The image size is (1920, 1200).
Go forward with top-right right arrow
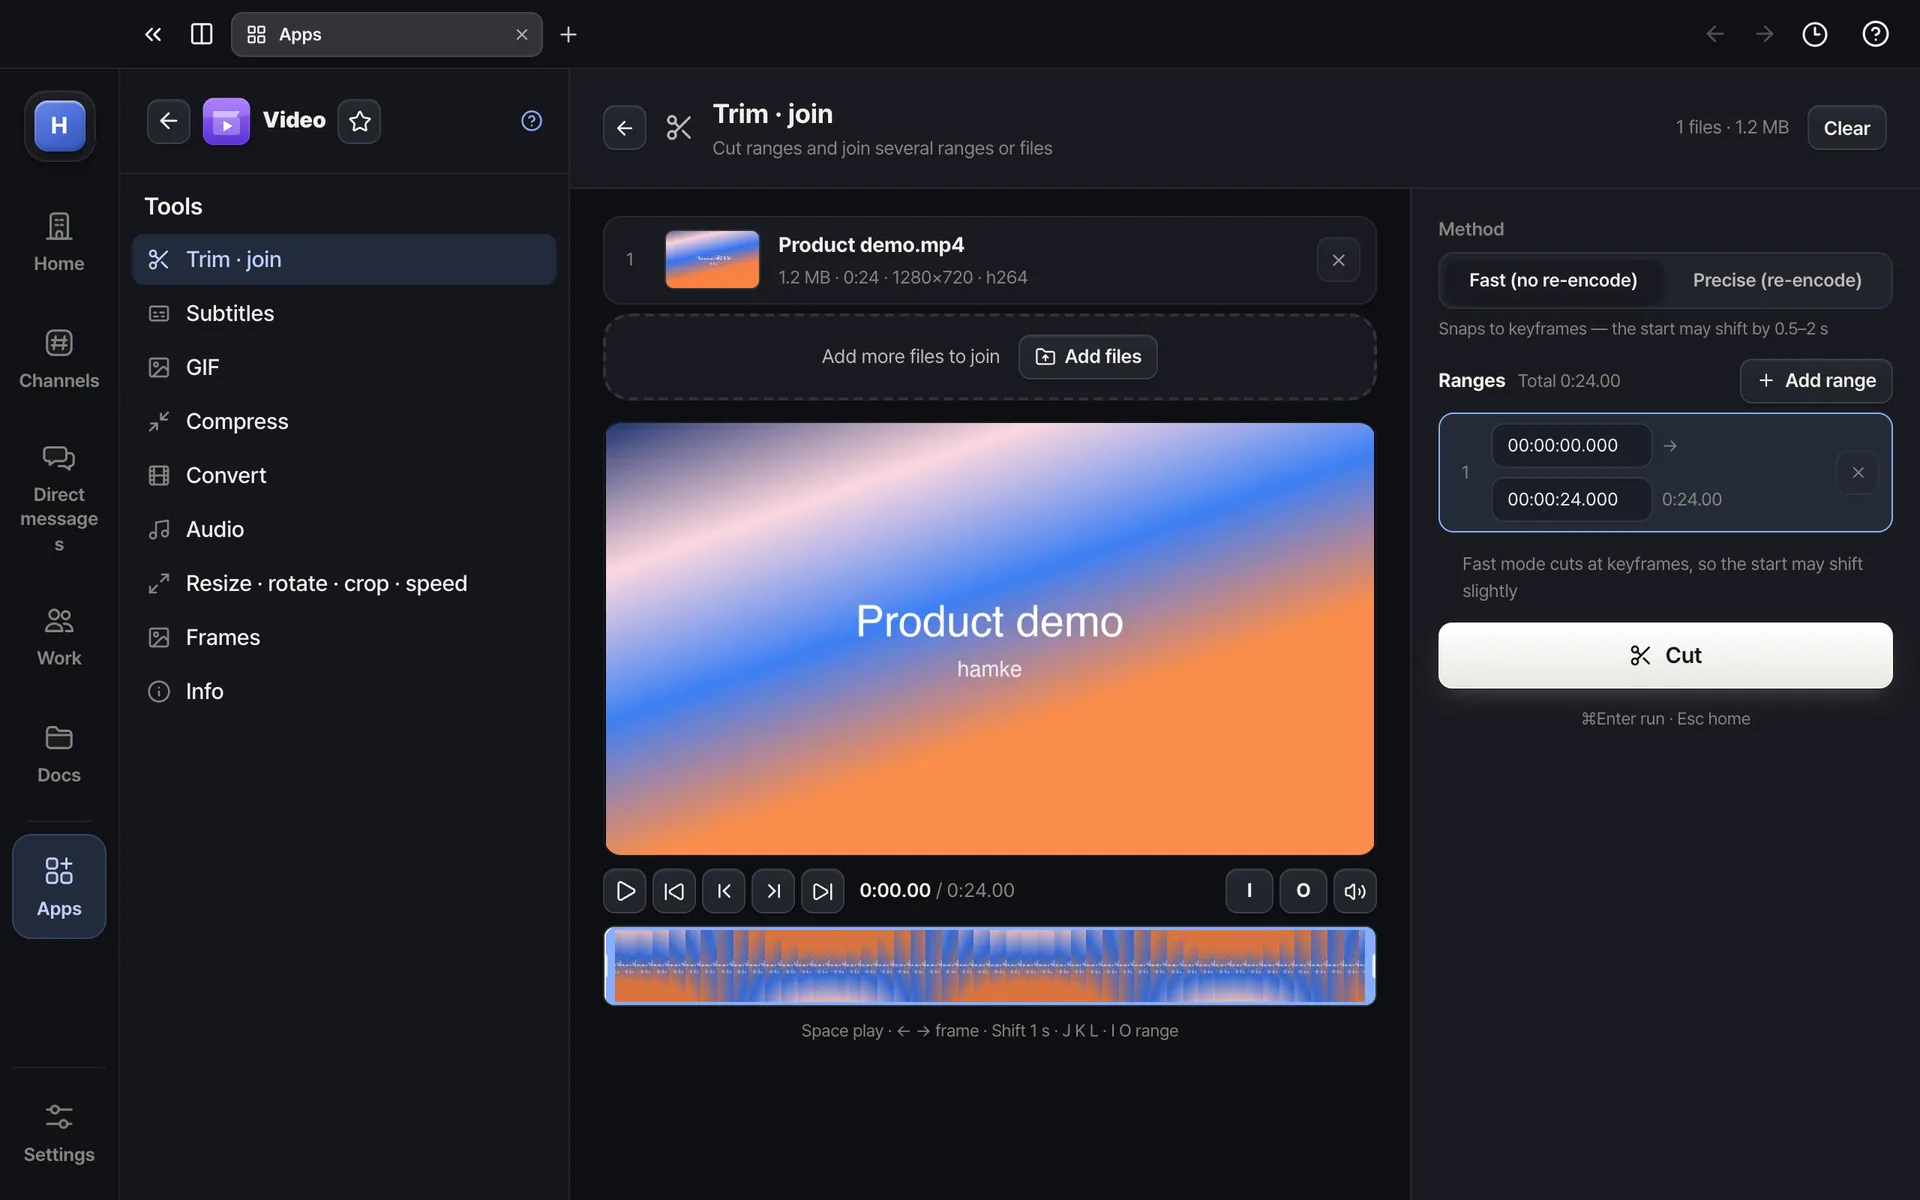1765,34
